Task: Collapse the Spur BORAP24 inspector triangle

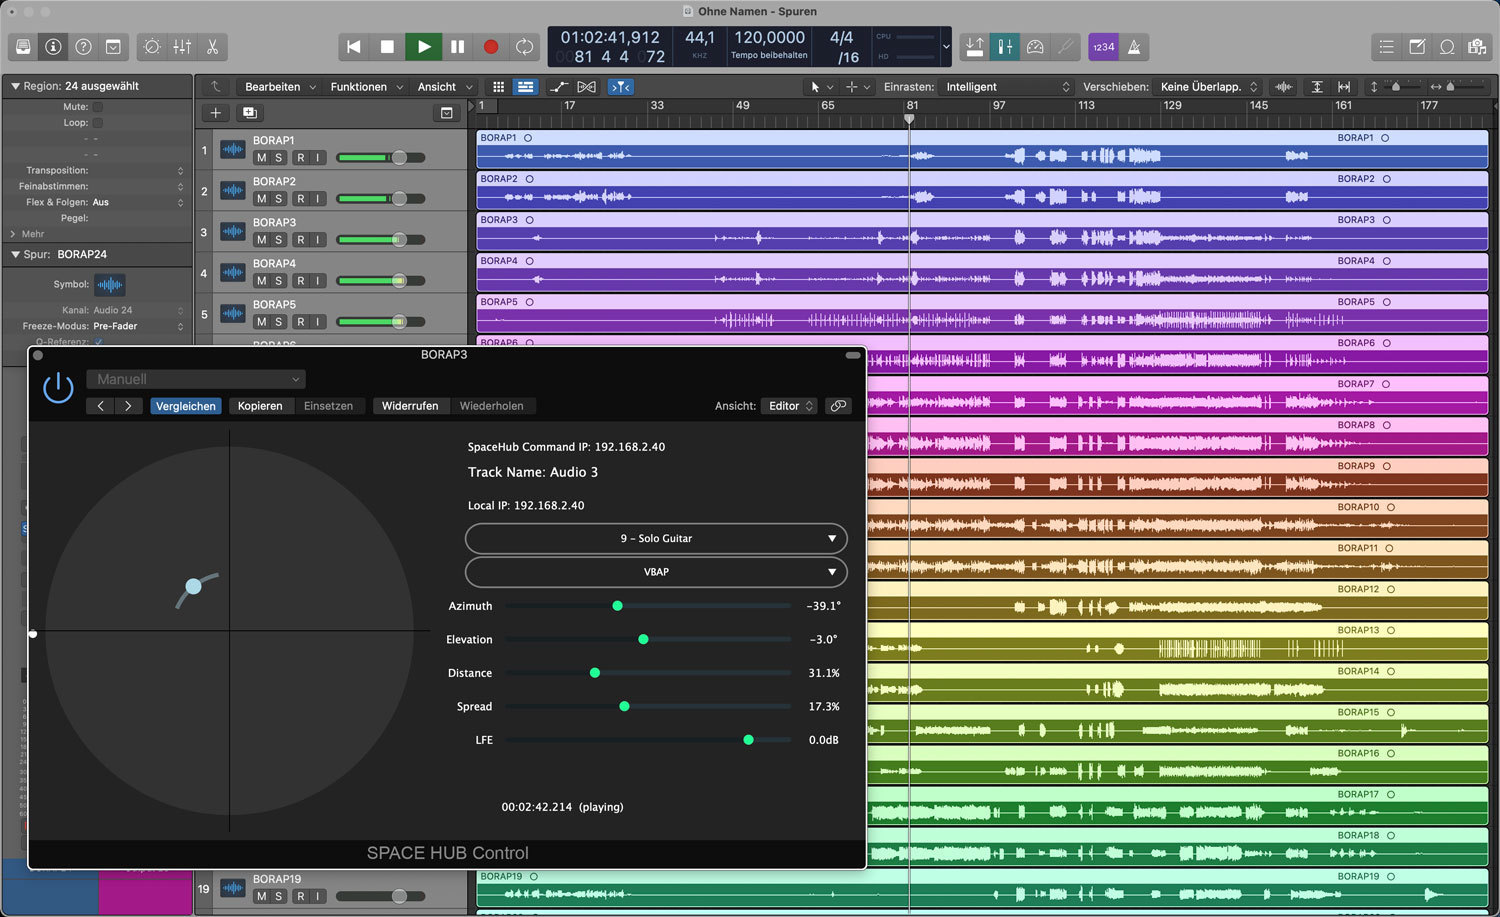Action: click(15, 254)
